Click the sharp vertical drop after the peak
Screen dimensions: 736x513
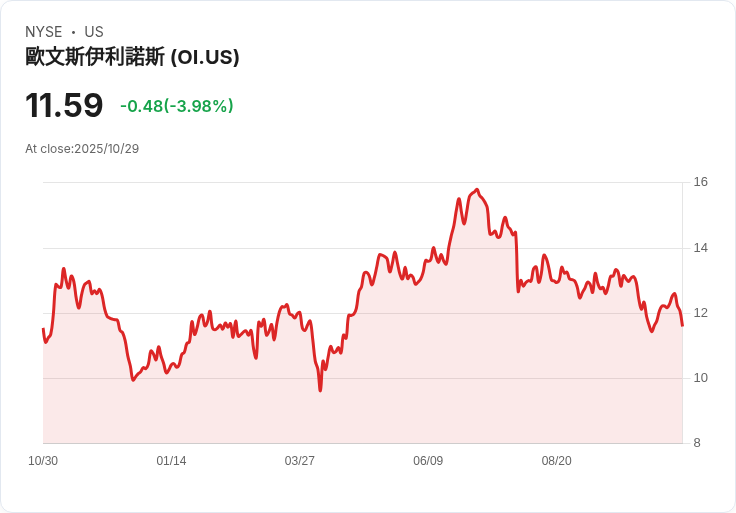coord(517,263)
